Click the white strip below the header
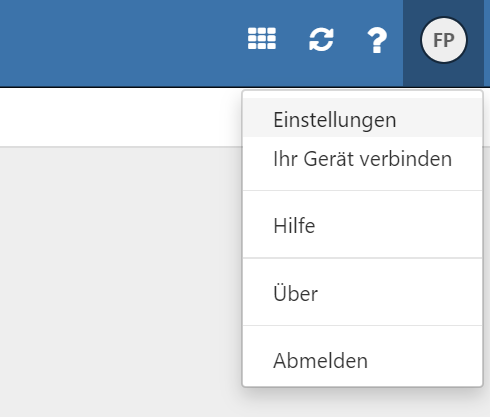 pos(120,117)
